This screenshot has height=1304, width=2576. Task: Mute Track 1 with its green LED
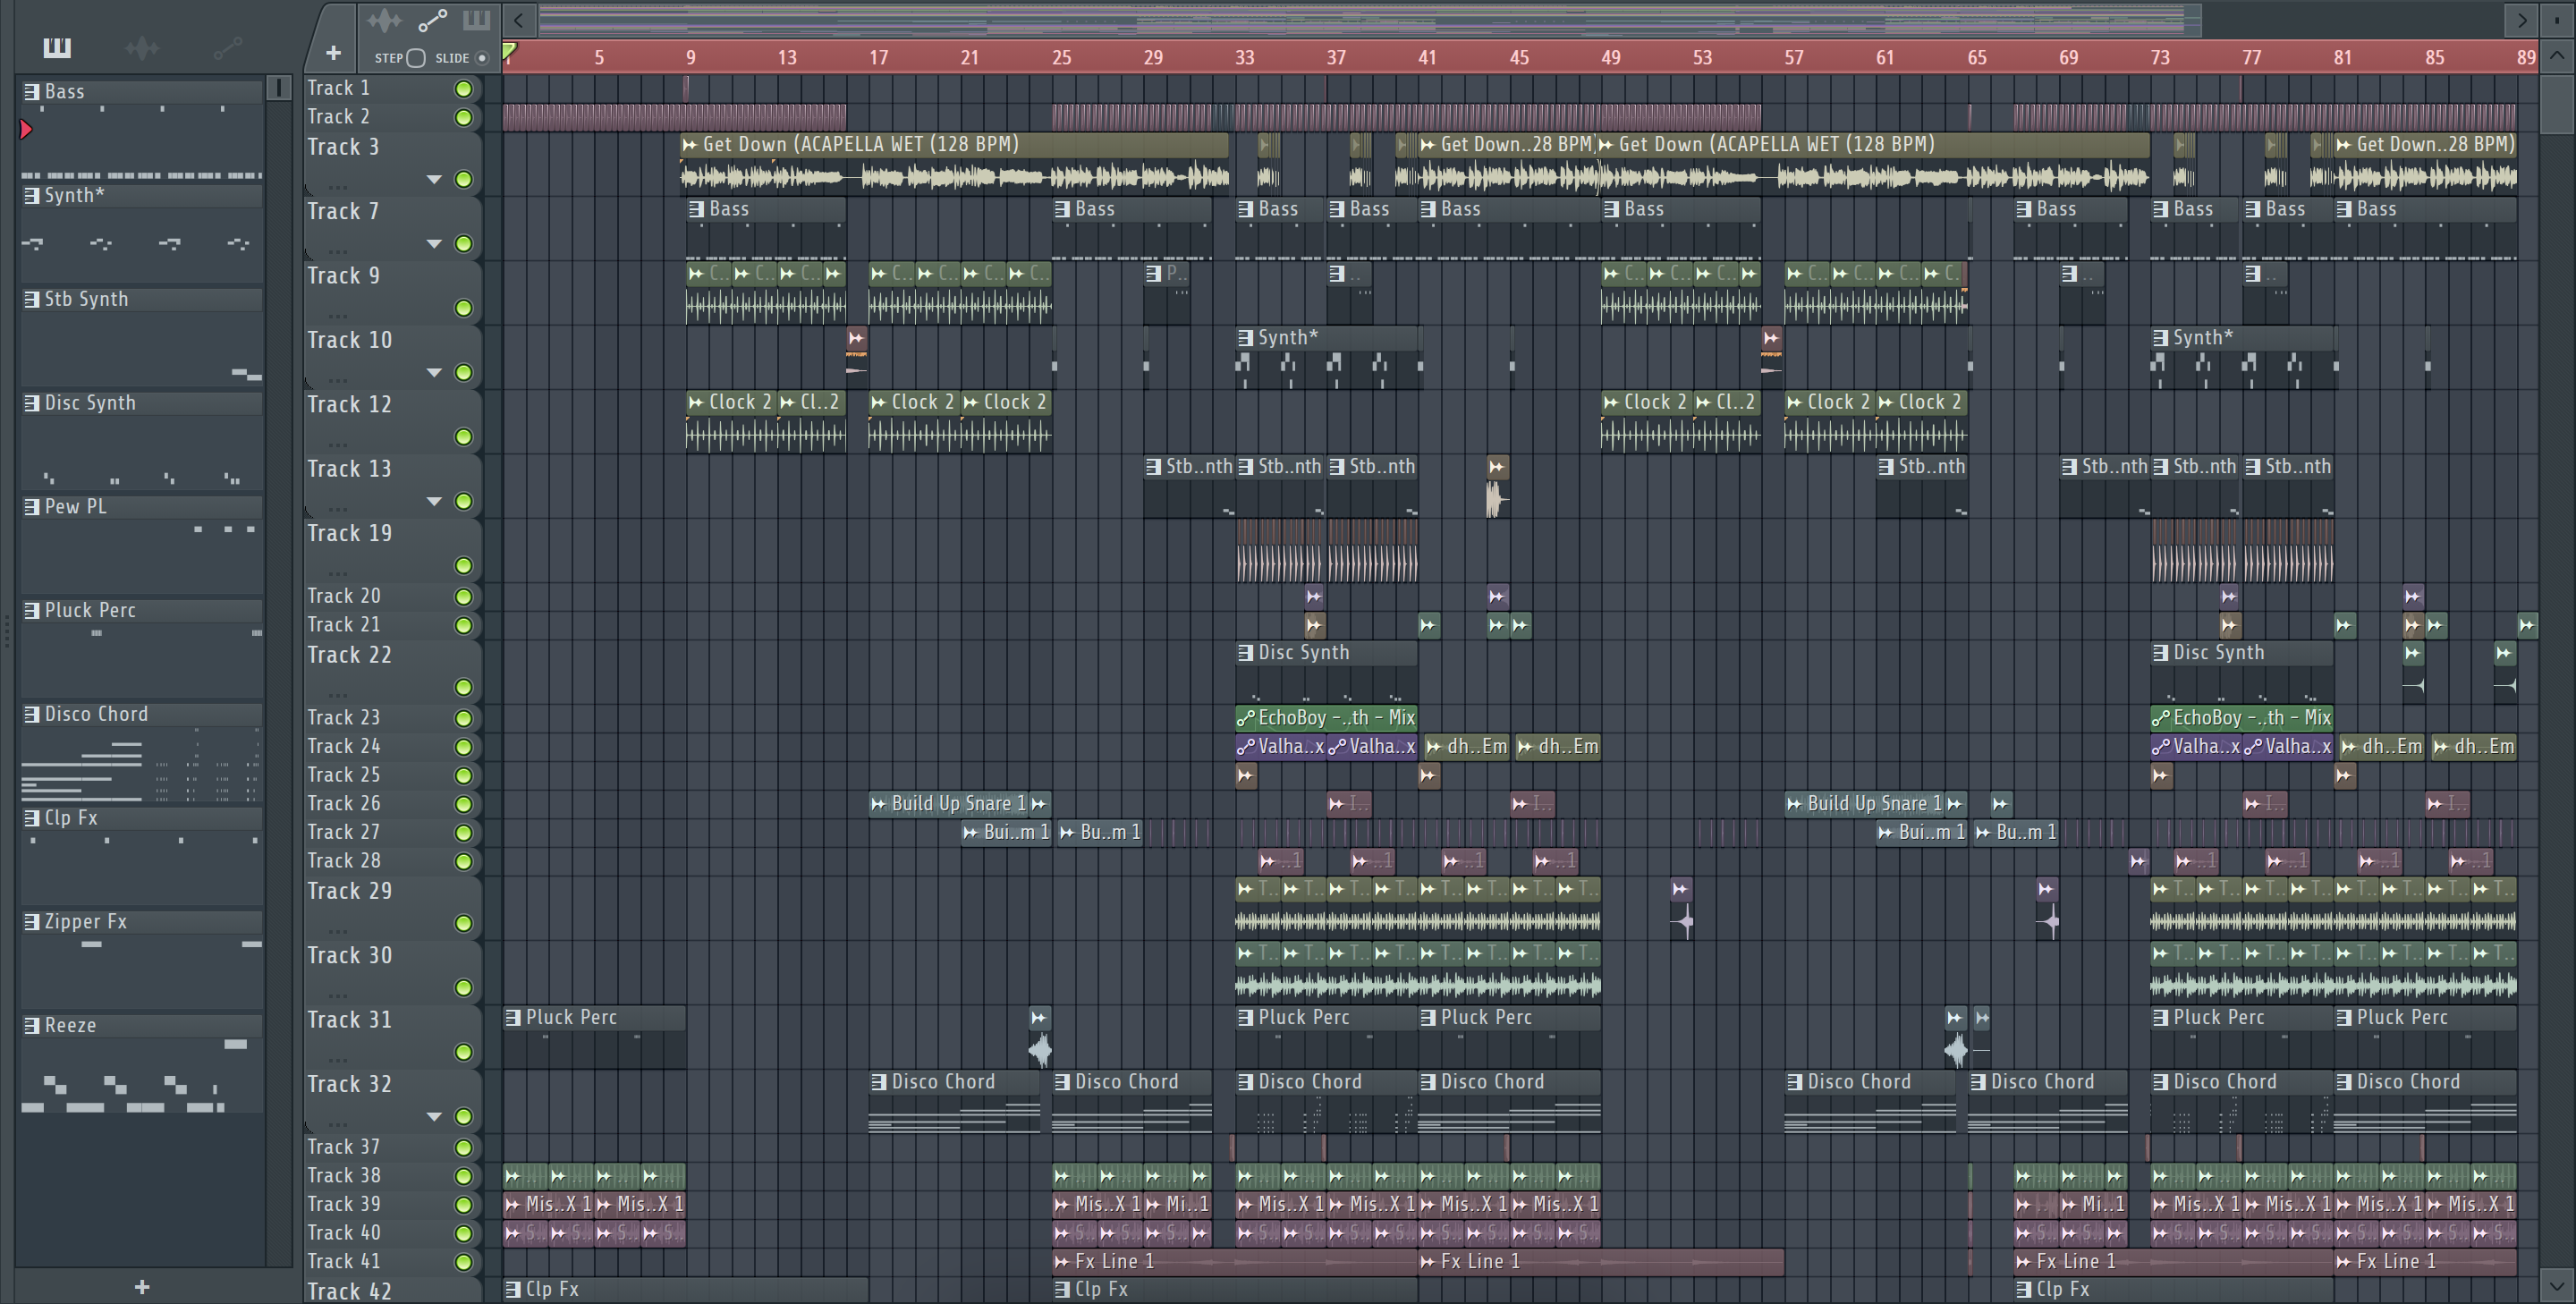click(x=463, y=89)
